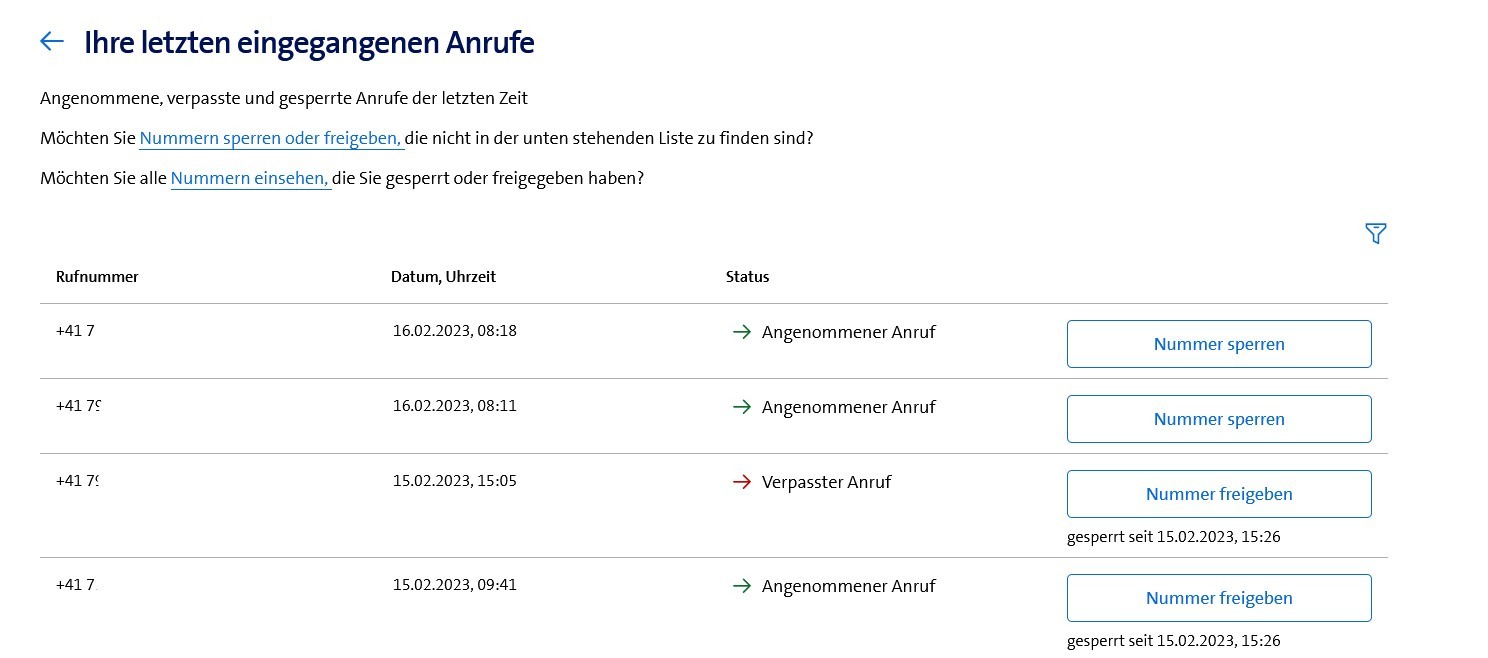
Task: Click the back arrow beside the page title
Action: [52, 41]
